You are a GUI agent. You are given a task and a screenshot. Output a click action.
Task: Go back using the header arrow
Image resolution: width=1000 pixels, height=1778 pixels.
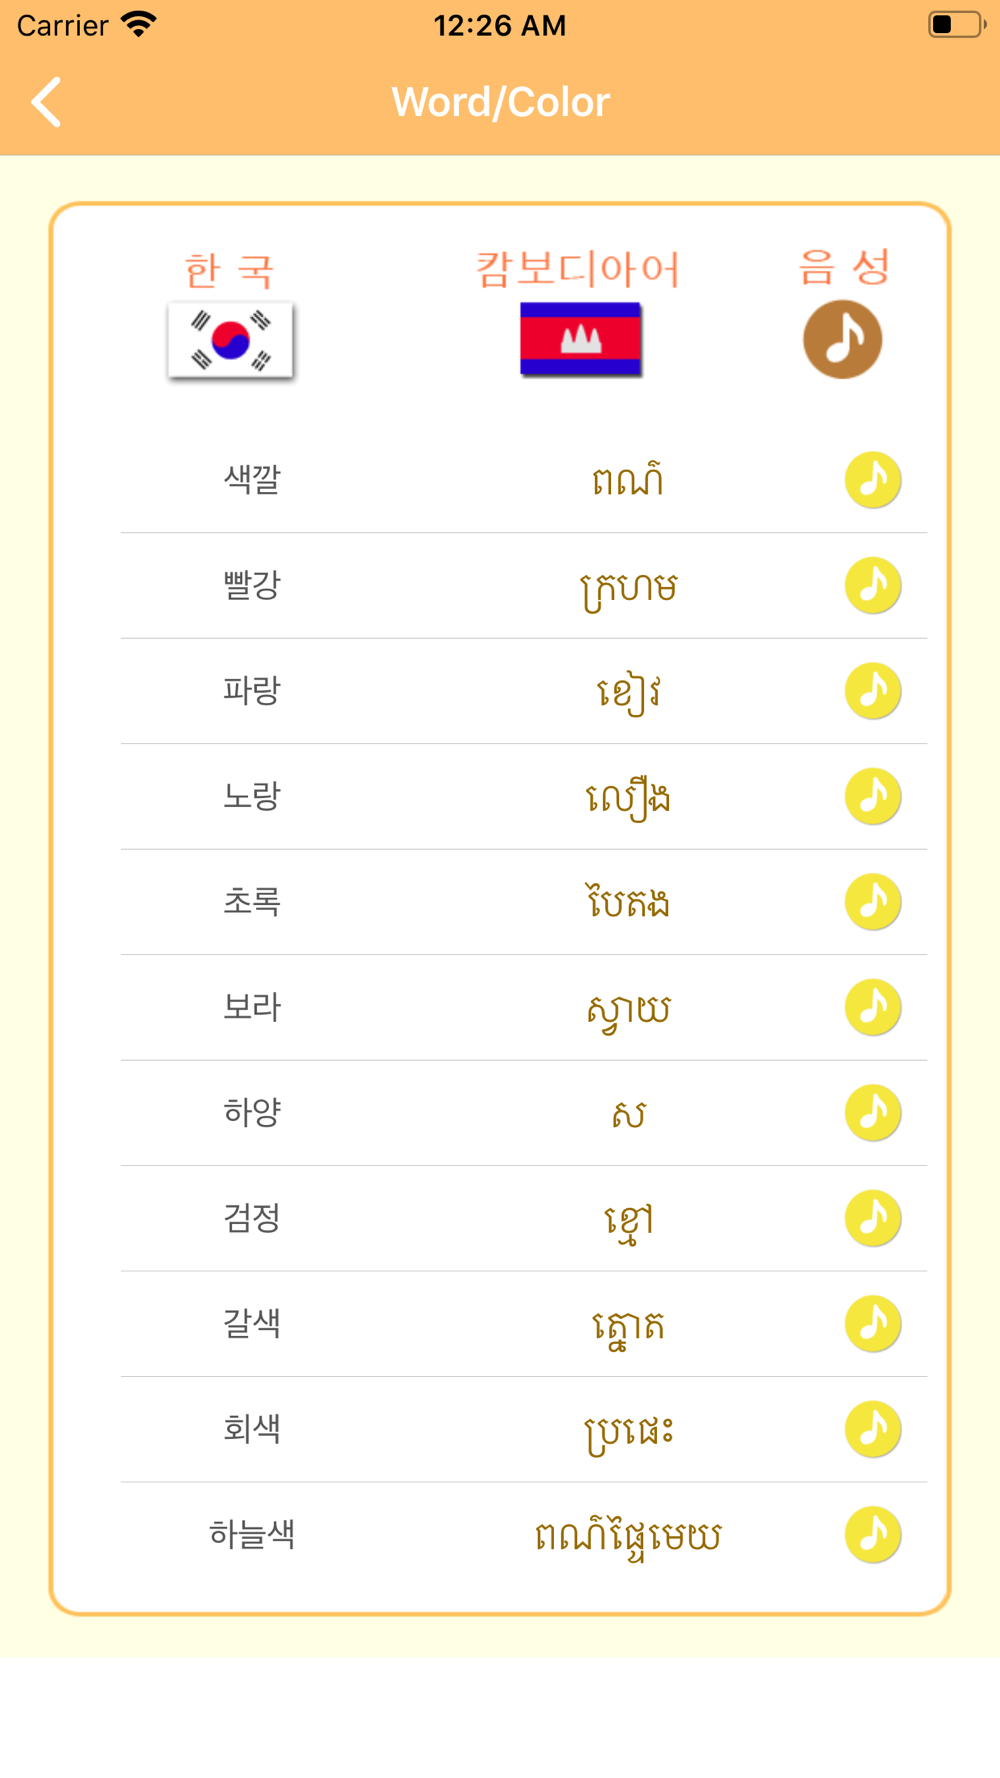(47, 102)
